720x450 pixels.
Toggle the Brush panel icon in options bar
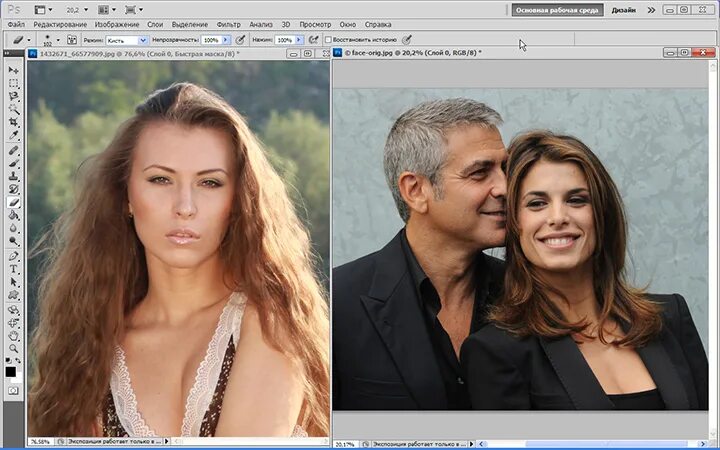pyautogui.click(x=72, y=40)
